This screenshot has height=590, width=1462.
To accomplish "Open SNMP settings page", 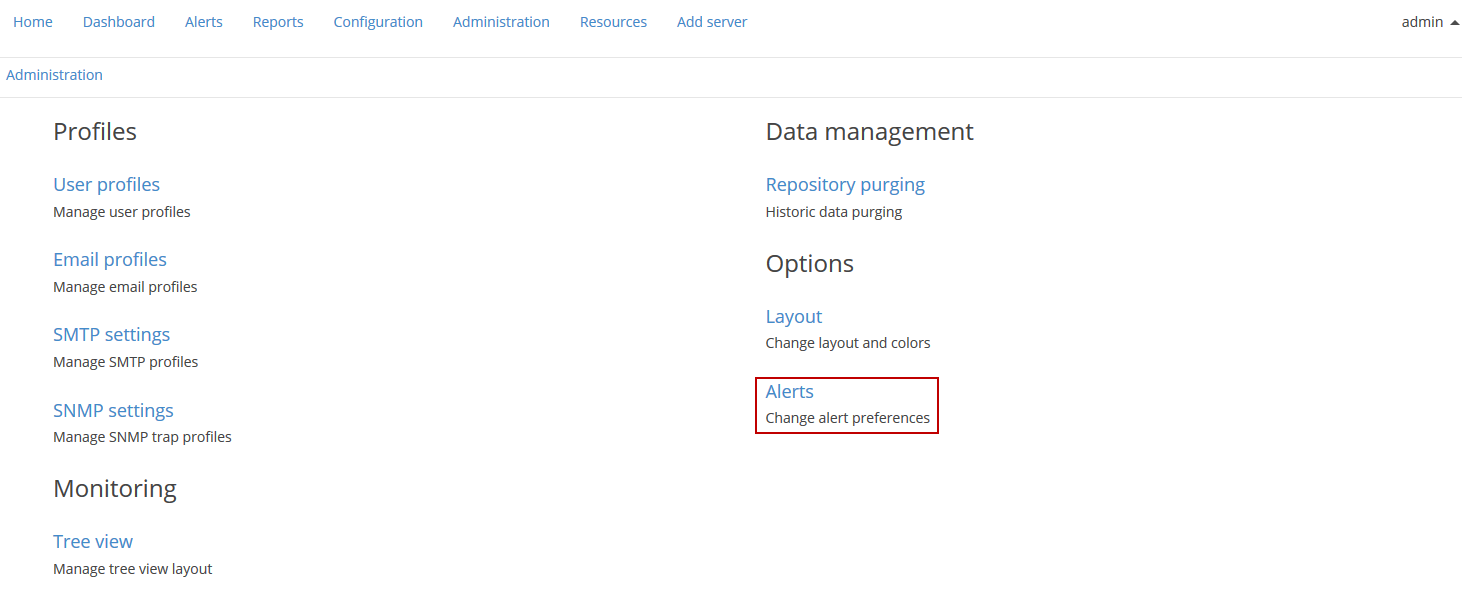I will (x=113, y=411).
